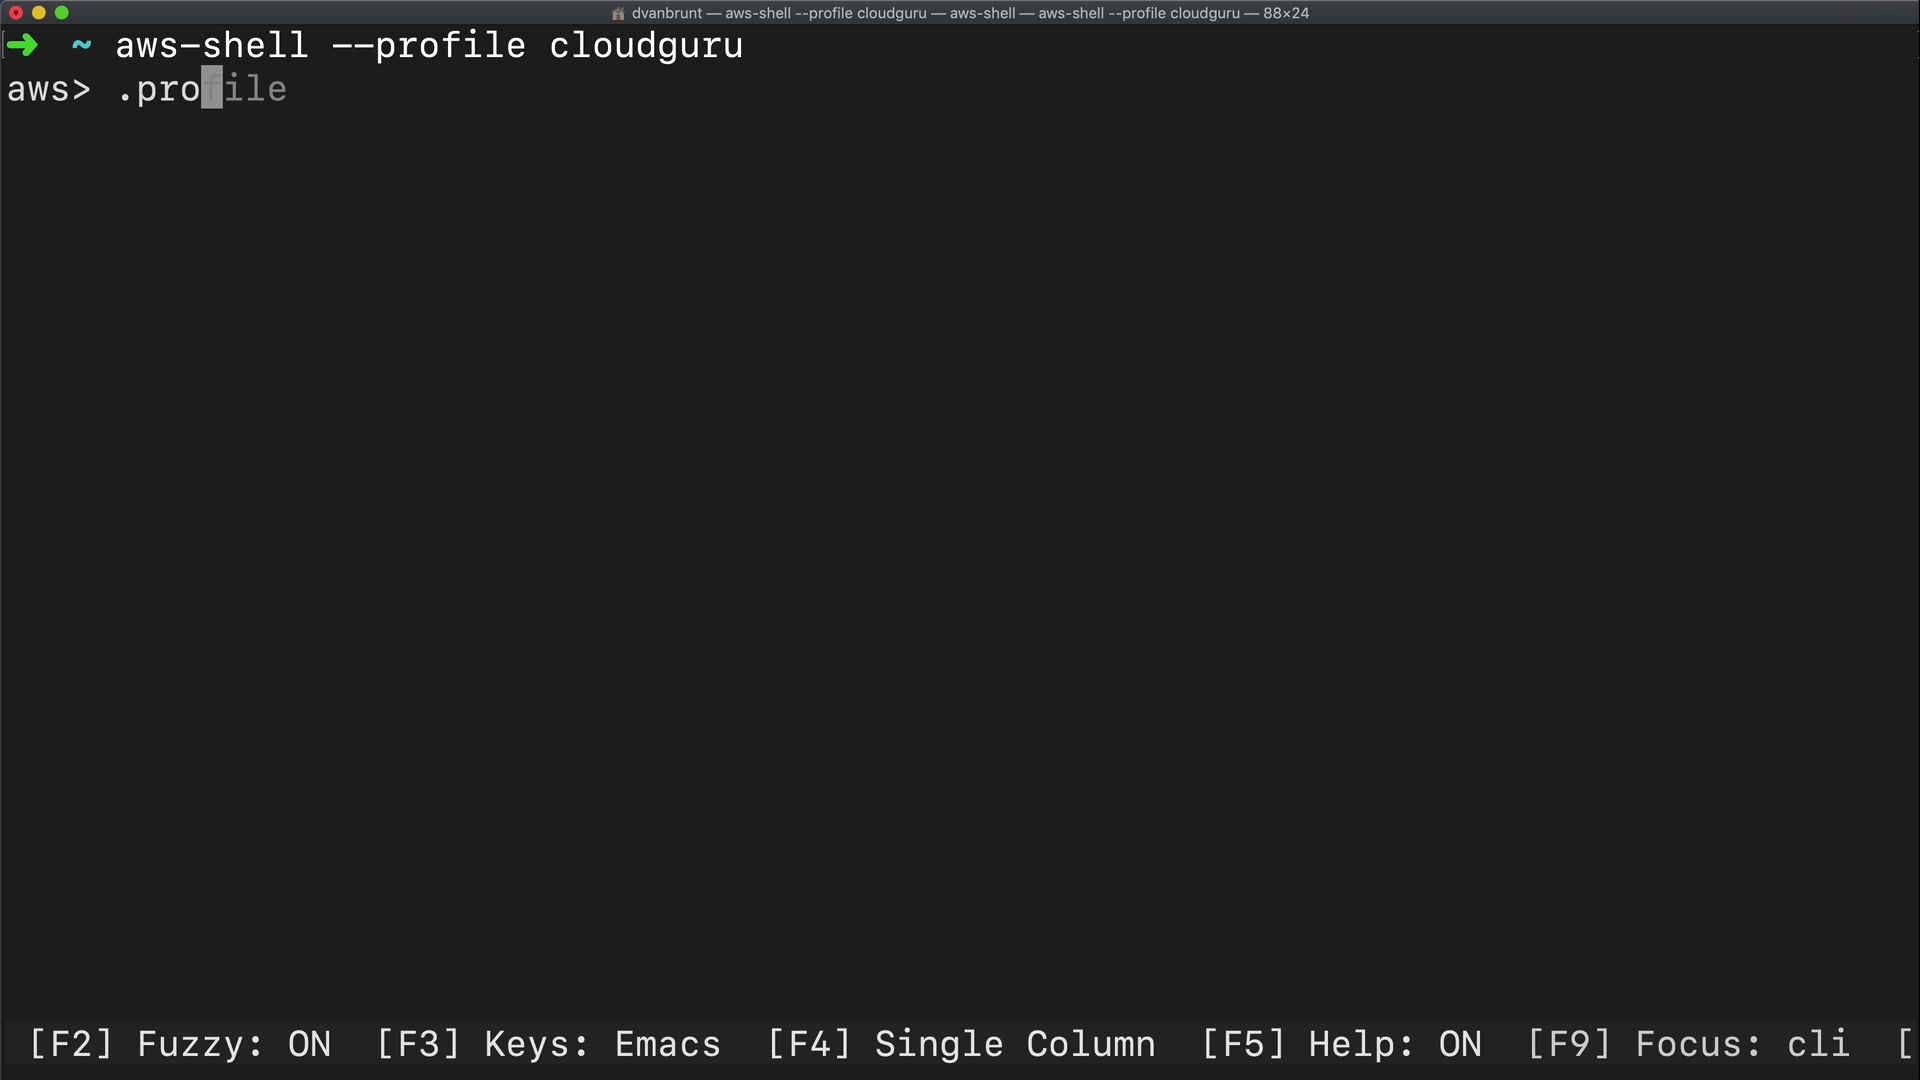Image resolution: width=1920 pixels, height=1080 pixels.
Task: Toggle the F5 Help: ON setting
Action: (1341, 1044)
